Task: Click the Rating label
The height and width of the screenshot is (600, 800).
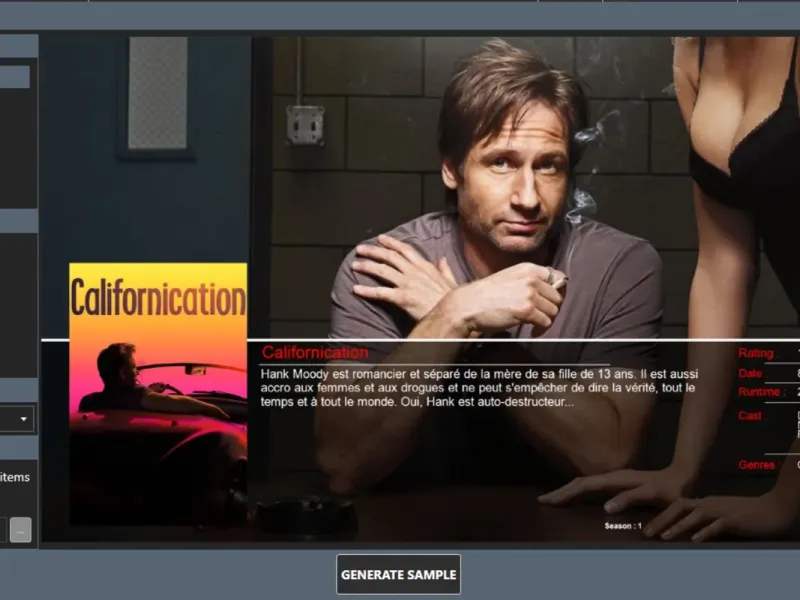Action: (757, 353)
